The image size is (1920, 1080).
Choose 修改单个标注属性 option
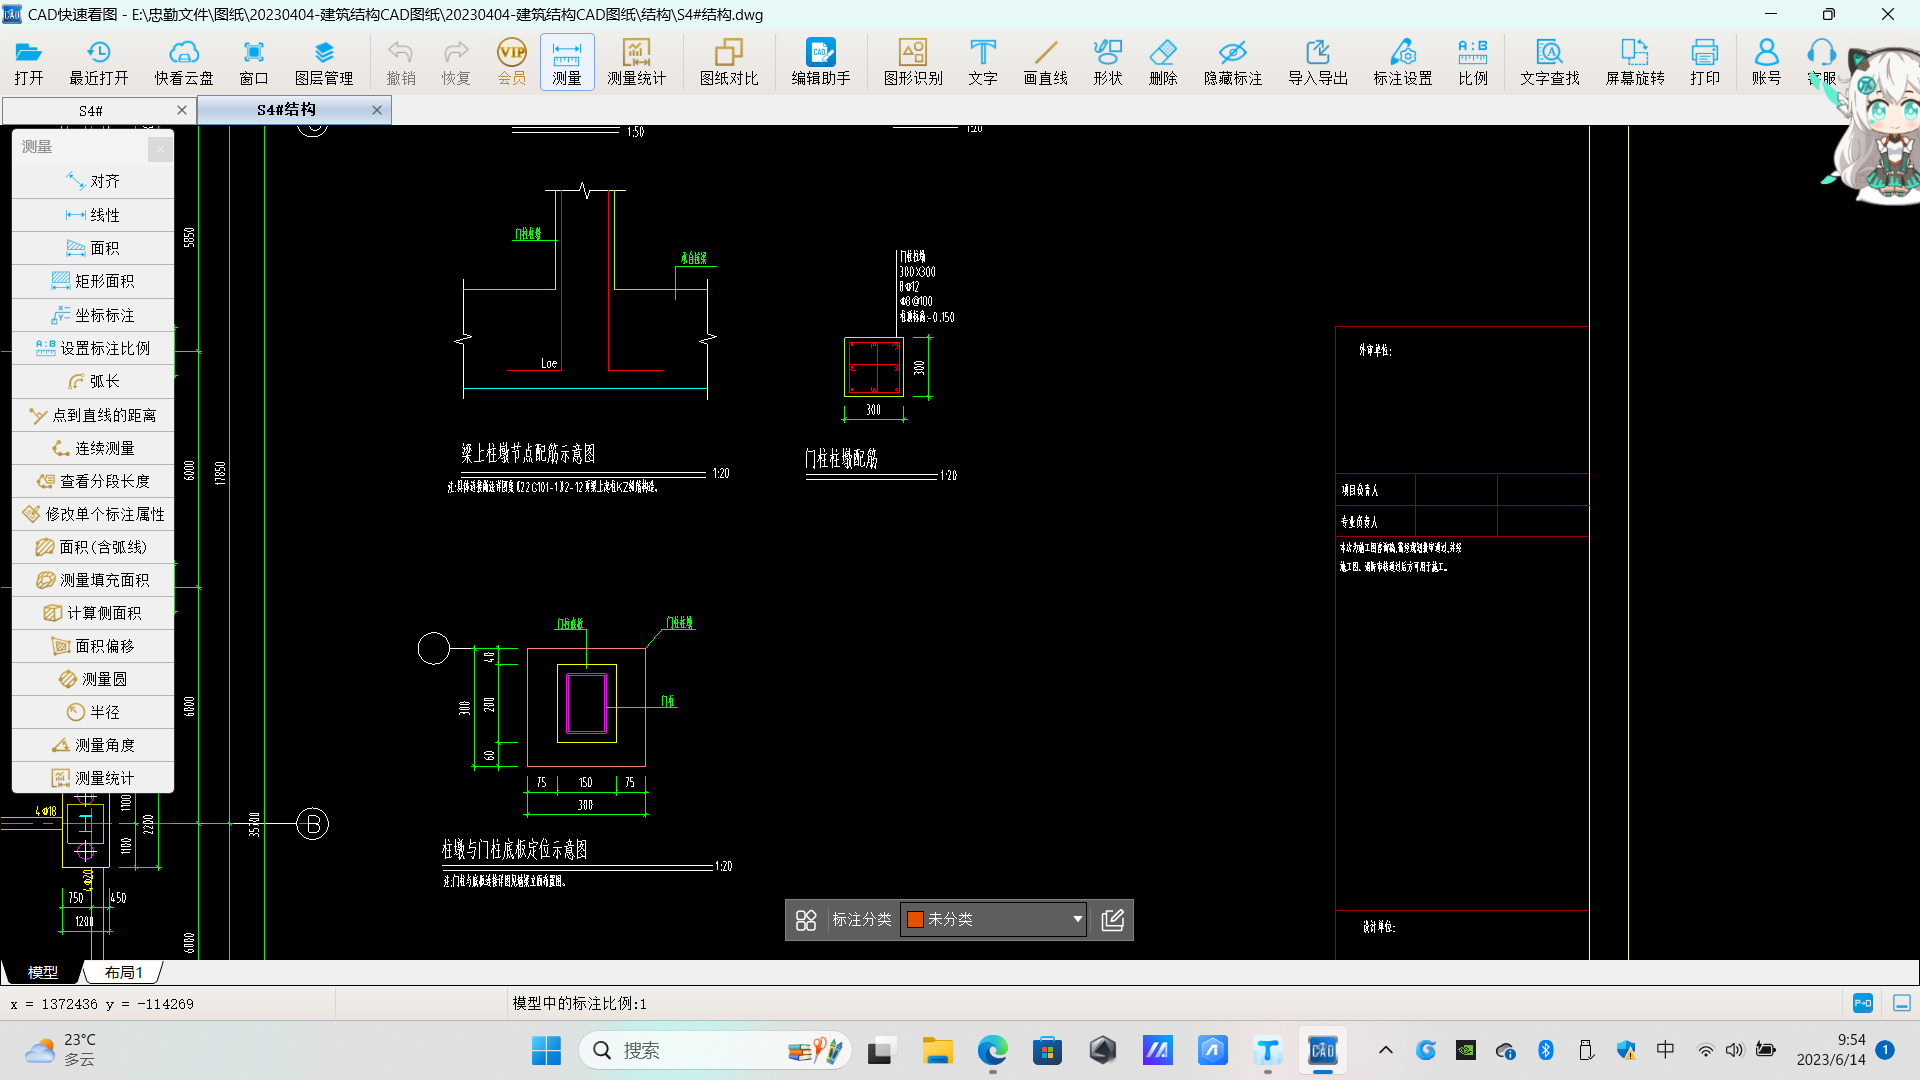pos(93,514)
